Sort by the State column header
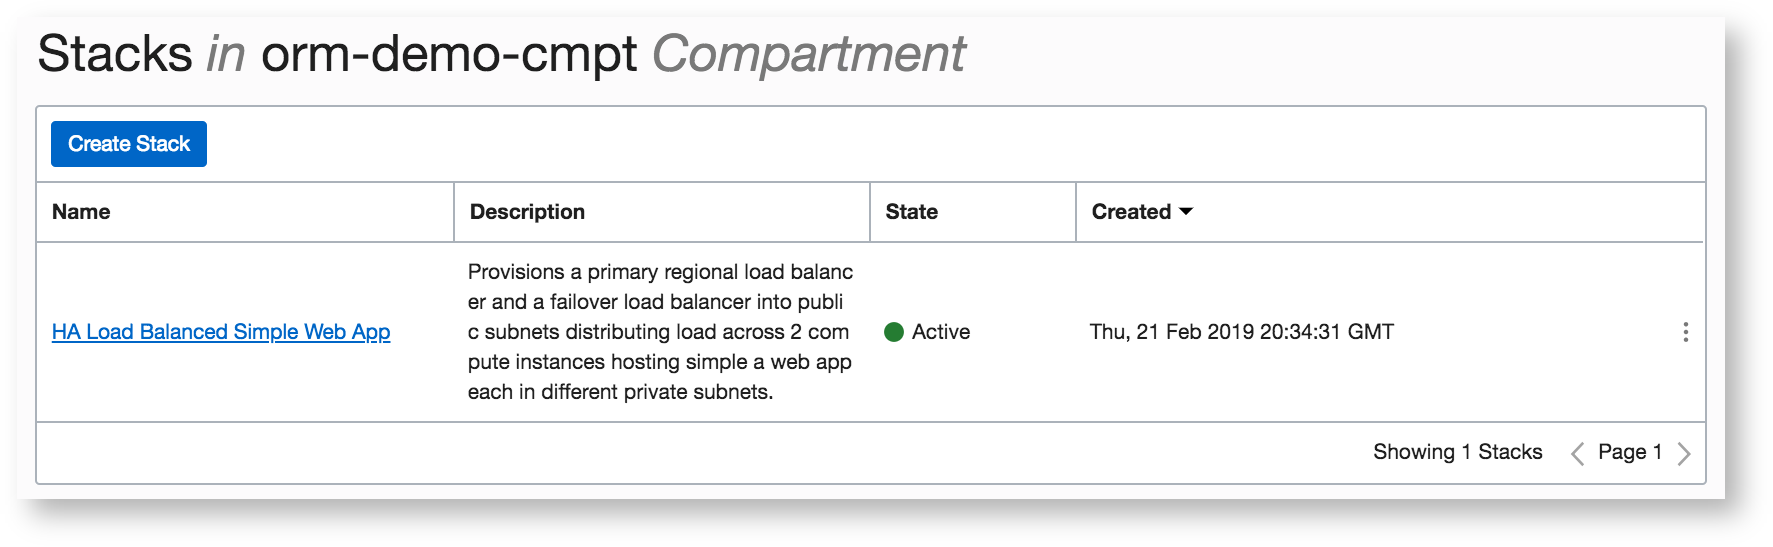Image resolution: width=1773 pixels, height=547 pixels. point(911,212)
